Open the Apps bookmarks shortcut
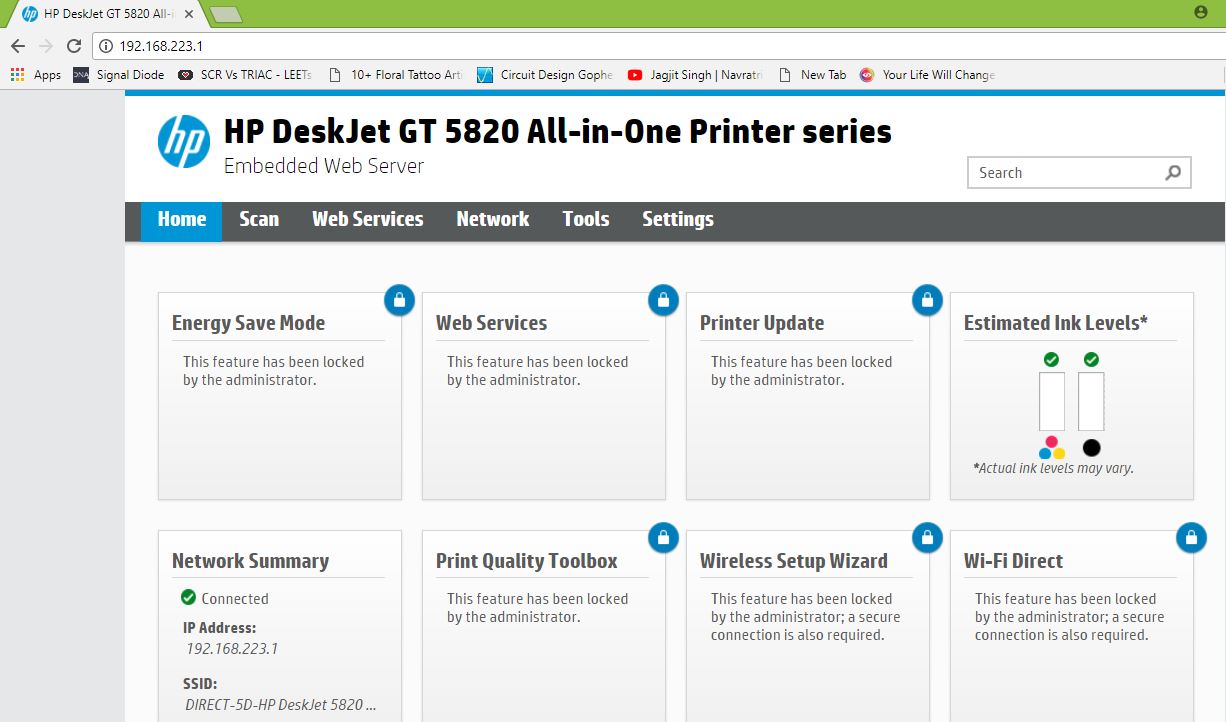 tap(36, 75)
